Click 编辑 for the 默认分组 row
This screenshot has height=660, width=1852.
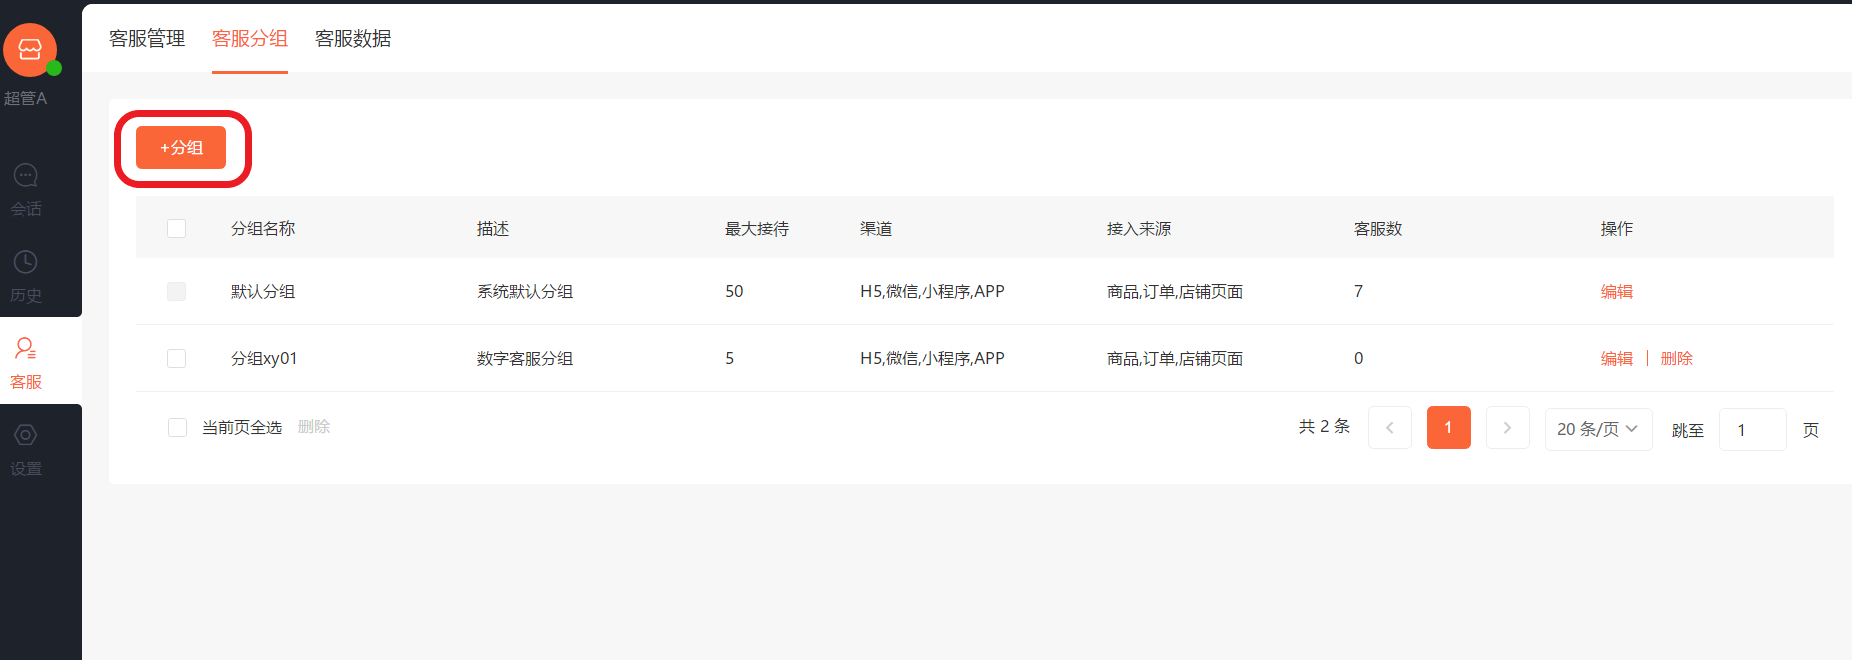[1617, 292]
